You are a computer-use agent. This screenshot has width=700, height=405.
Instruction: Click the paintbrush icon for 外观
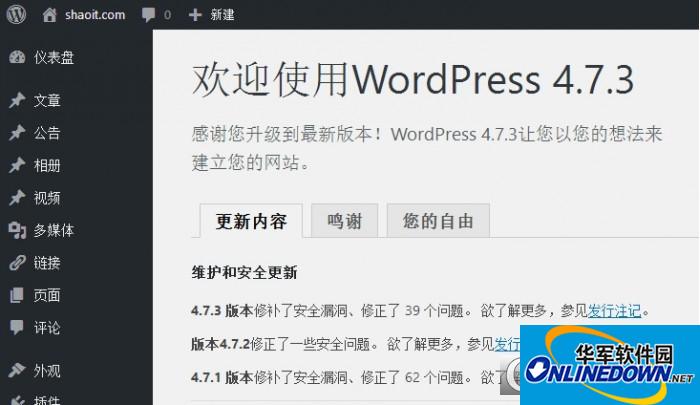pyautogui.click(x=17, y=370)
